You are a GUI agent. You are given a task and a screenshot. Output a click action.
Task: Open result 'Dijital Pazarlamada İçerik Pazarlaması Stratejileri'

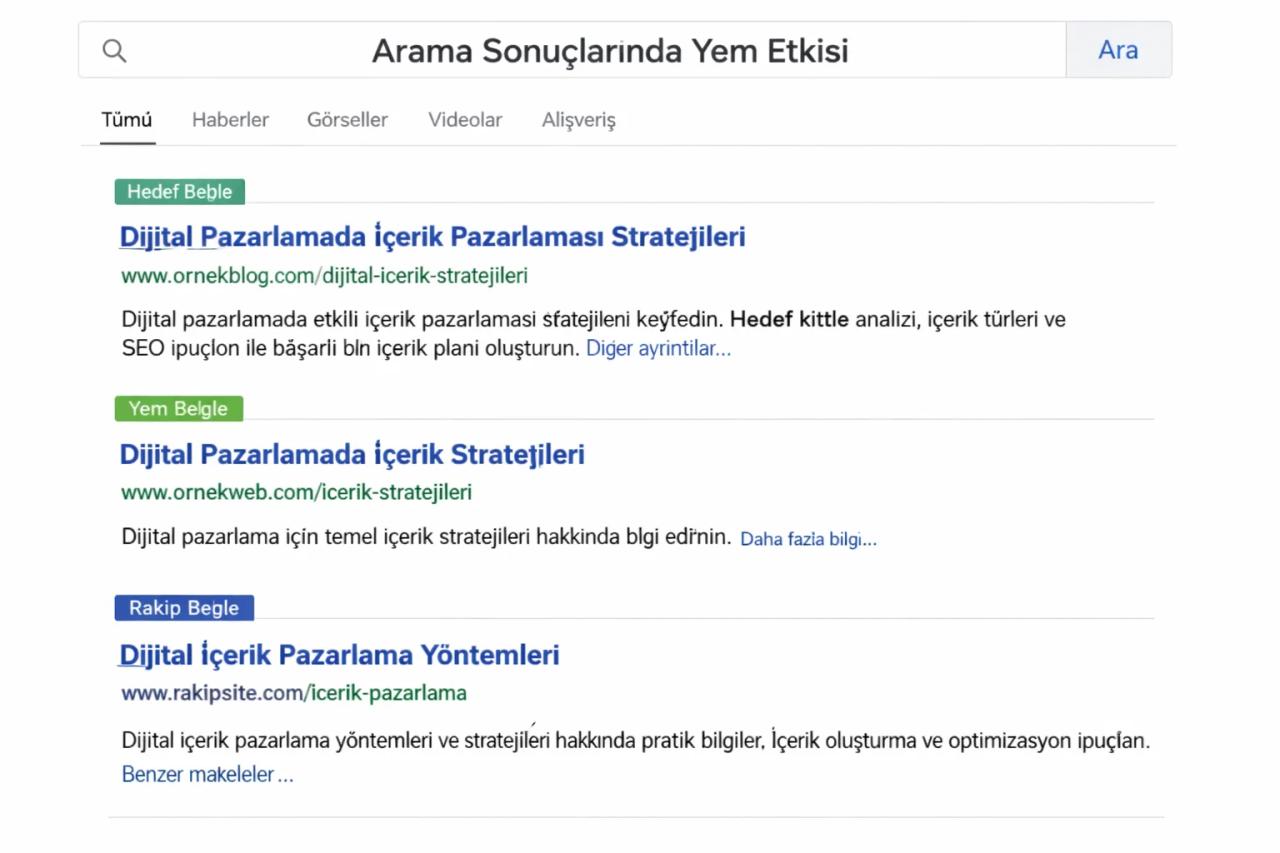(432, 237)
